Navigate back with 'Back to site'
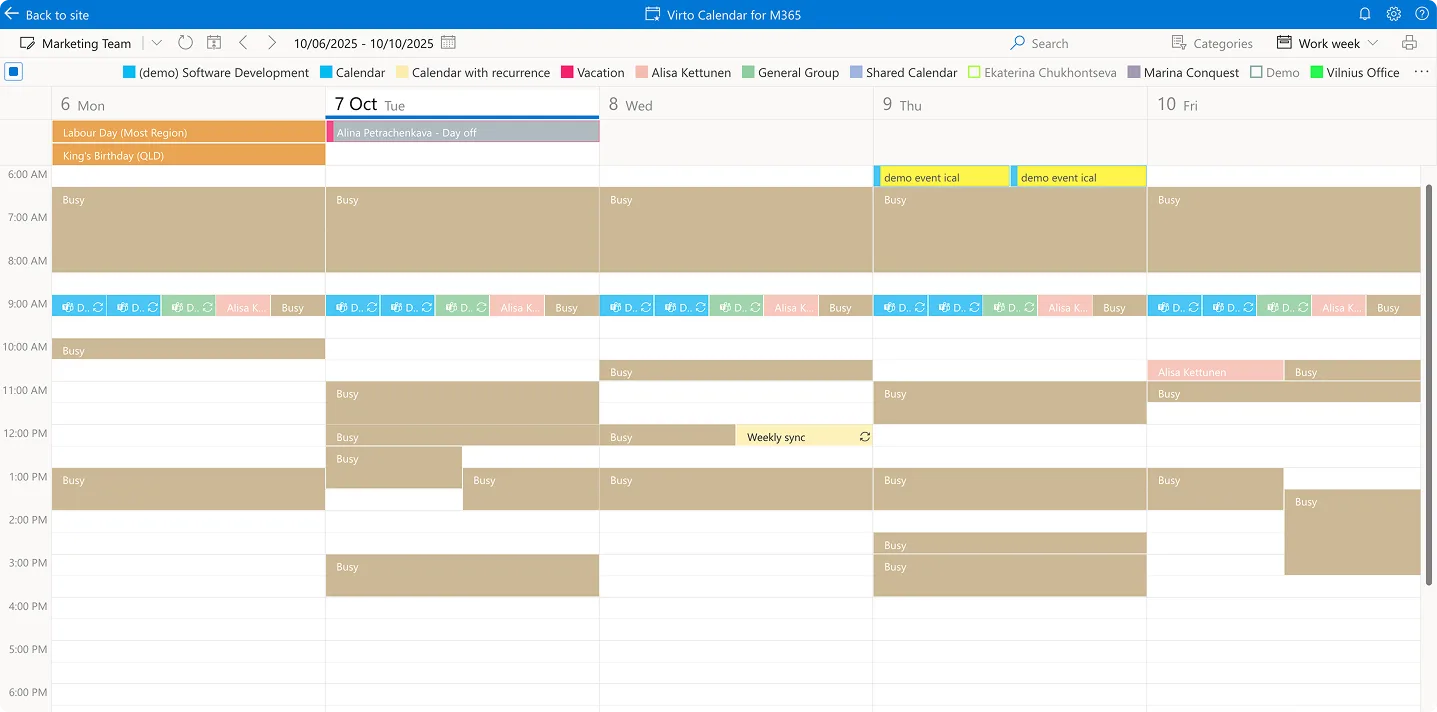This screenshot has width=1437, height=712. 49,14
